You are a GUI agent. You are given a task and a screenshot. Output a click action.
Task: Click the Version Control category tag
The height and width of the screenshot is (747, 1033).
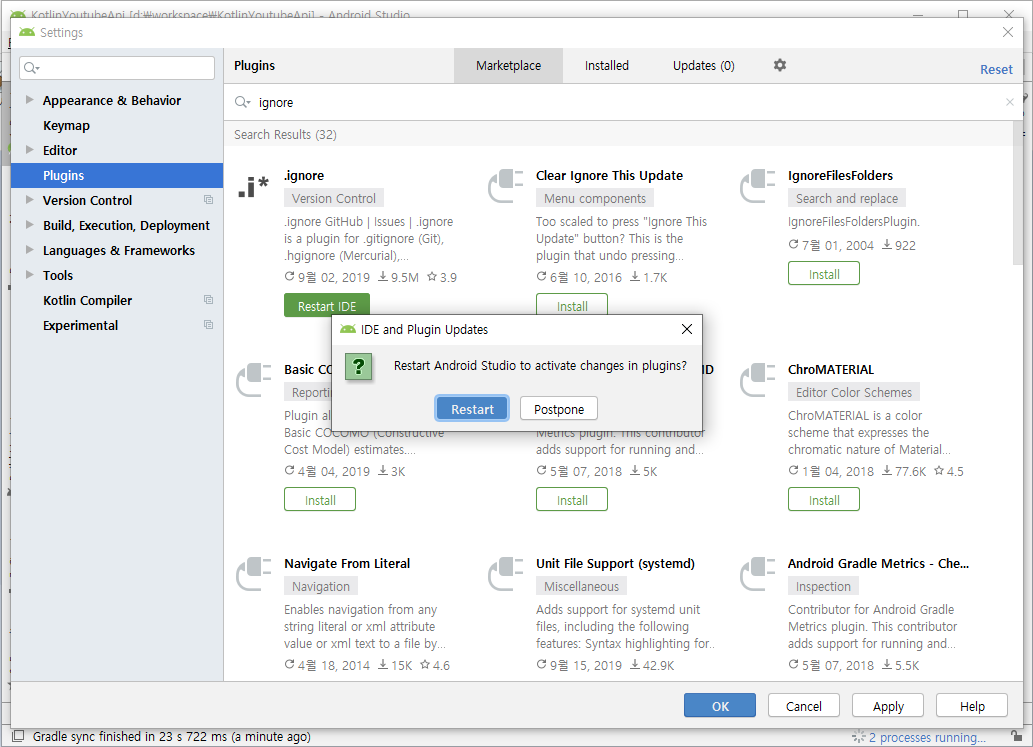333,198
